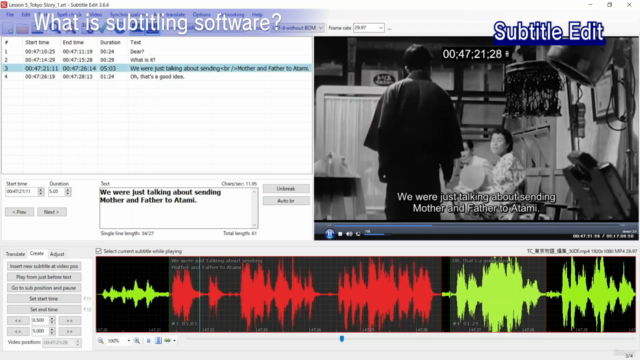Click the Video position stepper arrows
This screenshot has width=640, height=360.
78,343
